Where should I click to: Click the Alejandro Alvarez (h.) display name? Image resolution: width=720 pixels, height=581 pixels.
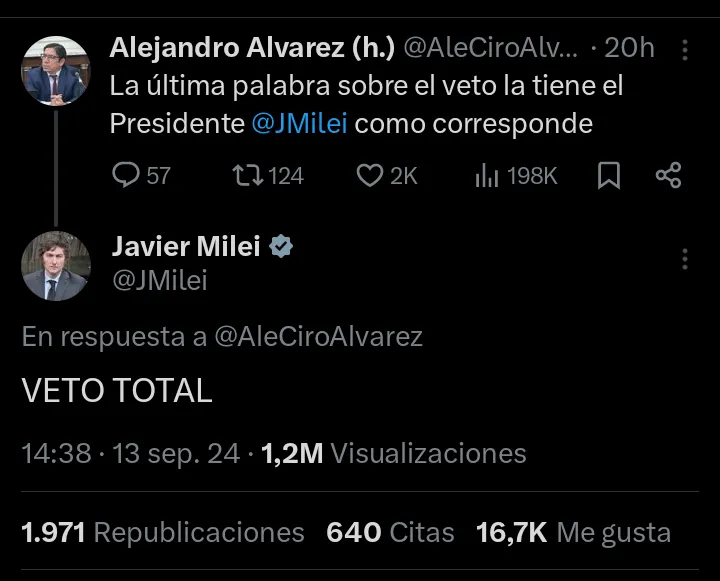pos(253,47)
